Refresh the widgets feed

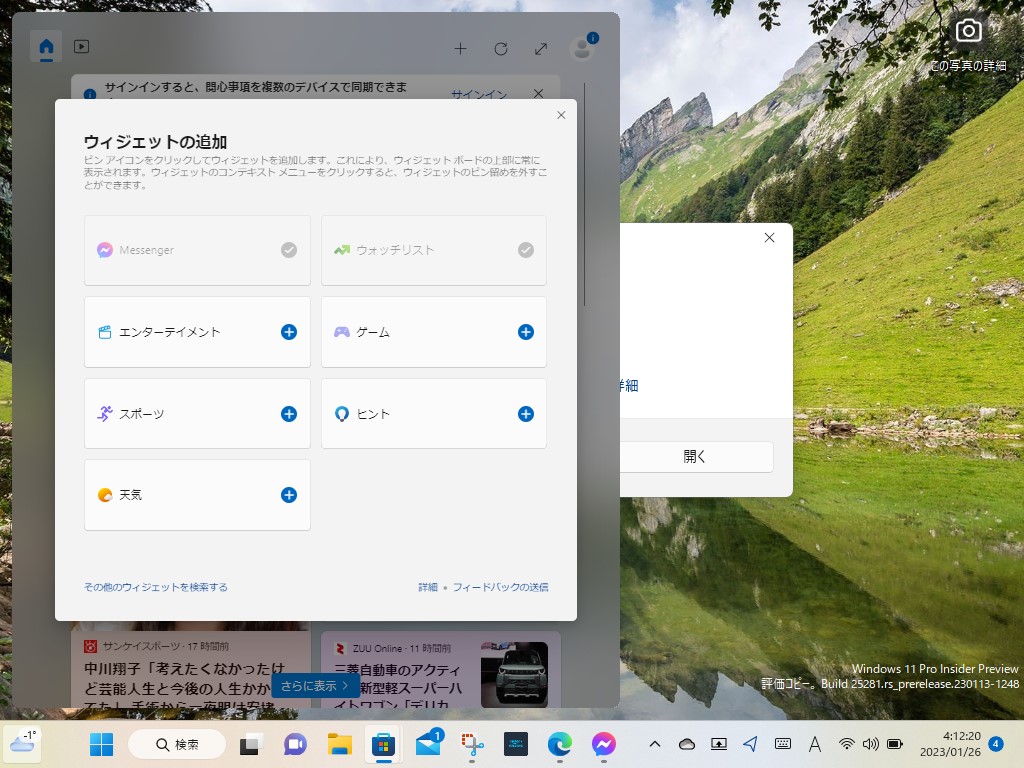500,48
